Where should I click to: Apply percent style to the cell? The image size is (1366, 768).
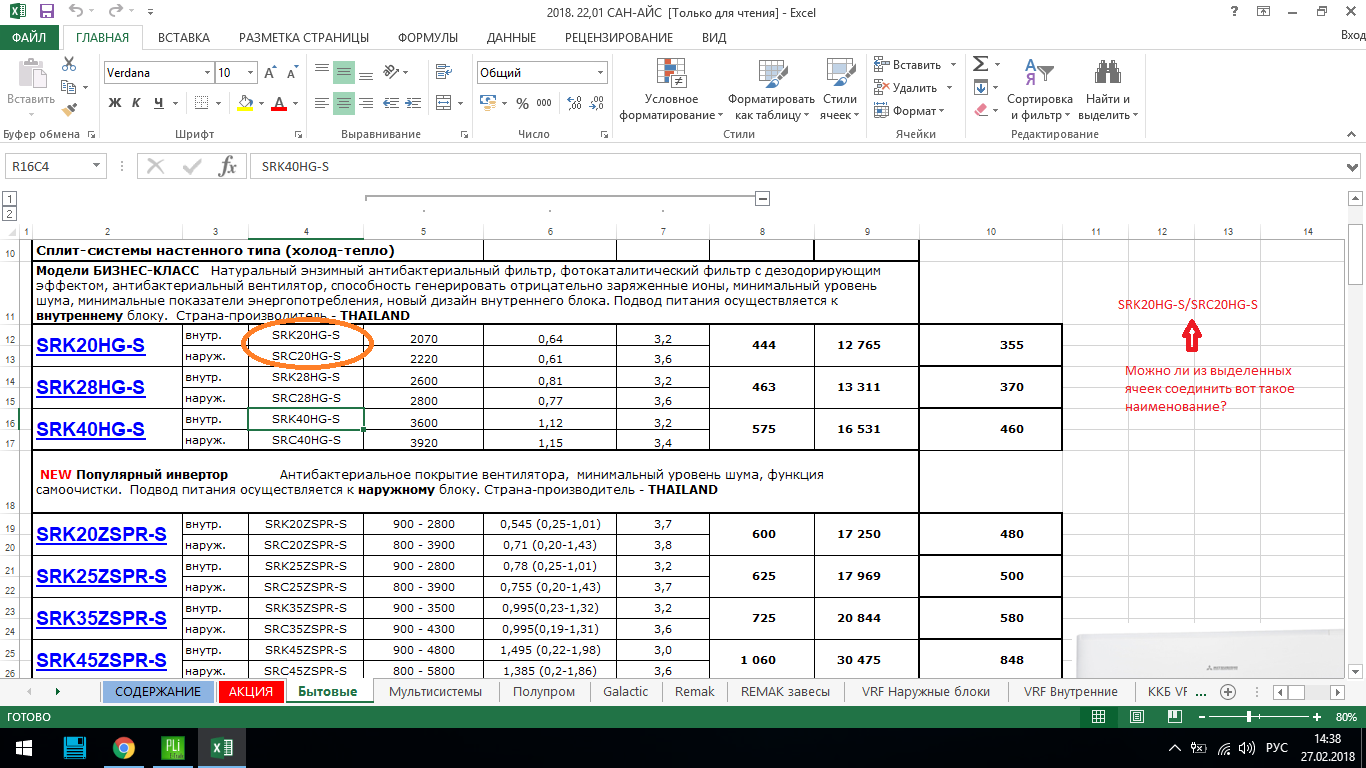coord(522,103)
